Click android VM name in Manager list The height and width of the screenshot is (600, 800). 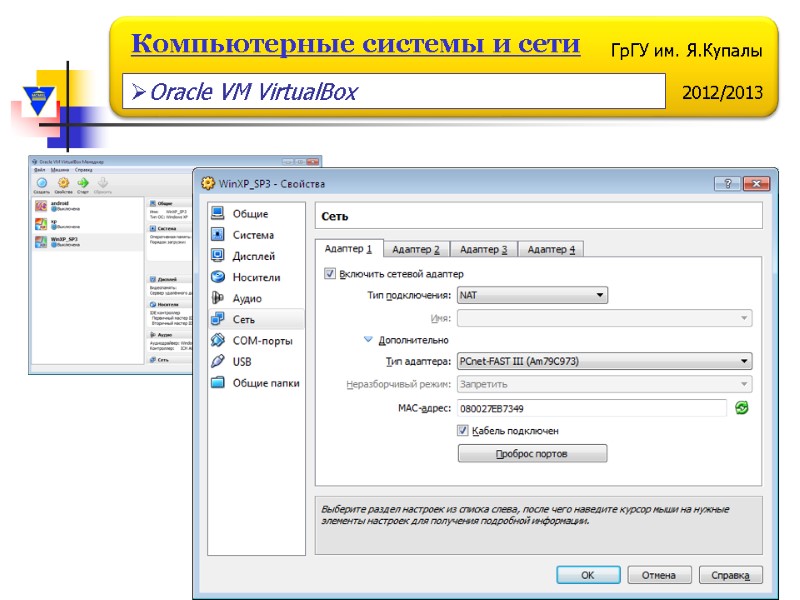point(60,203)
